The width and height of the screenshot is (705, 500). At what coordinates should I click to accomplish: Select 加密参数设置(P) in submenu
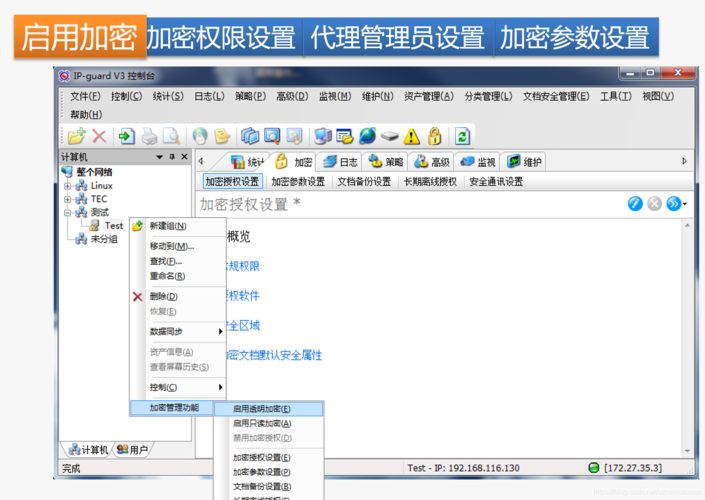pyautogui.click(x=268, y=472)
